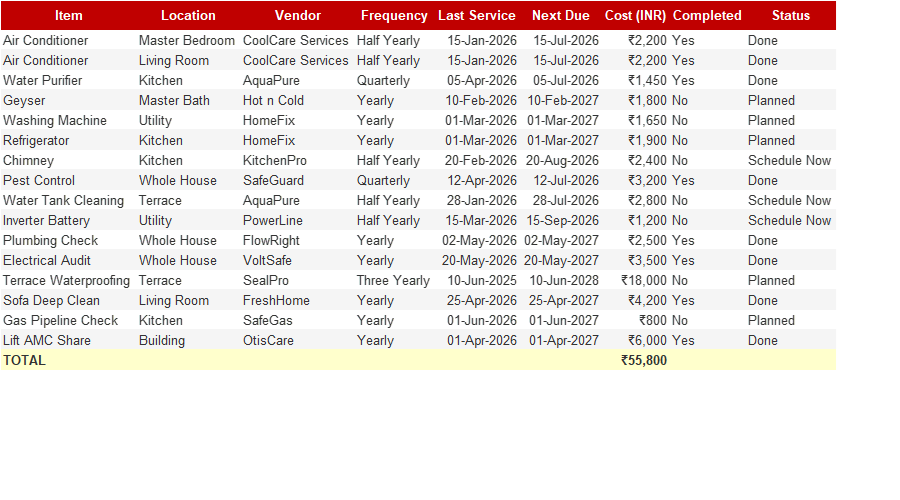Select the Location column header
The height and width of the screenshot is (500, 900).
click(x=188, y=15)
